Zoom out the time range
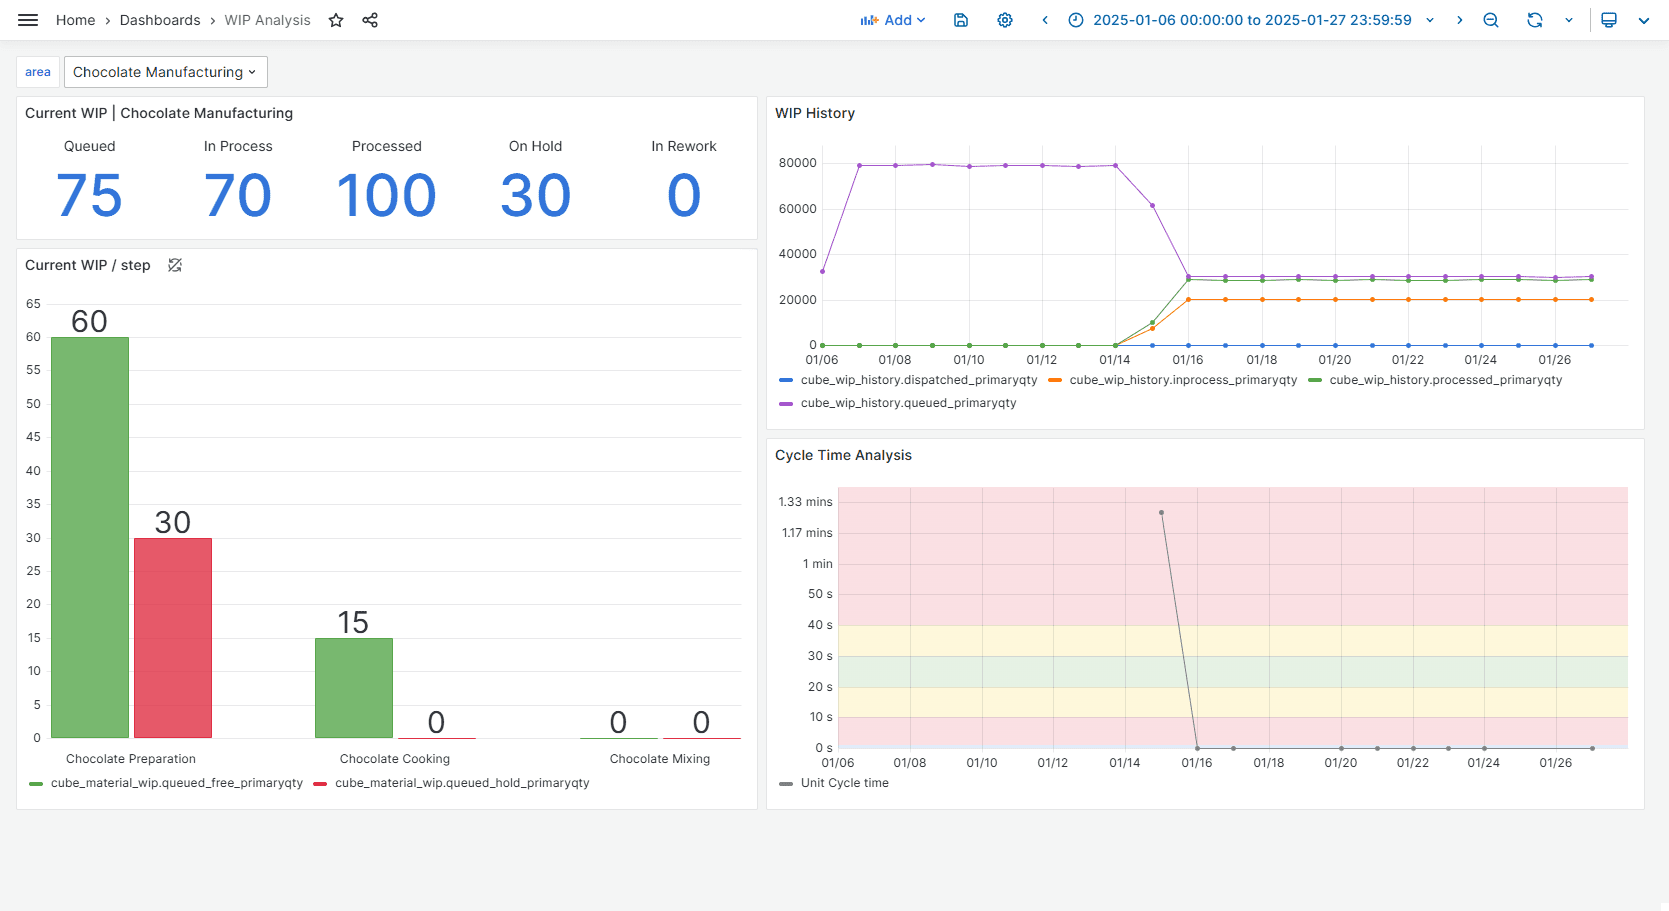Image resolution: width=1669 pixels, height=911 pixels. click(1491, 20)
